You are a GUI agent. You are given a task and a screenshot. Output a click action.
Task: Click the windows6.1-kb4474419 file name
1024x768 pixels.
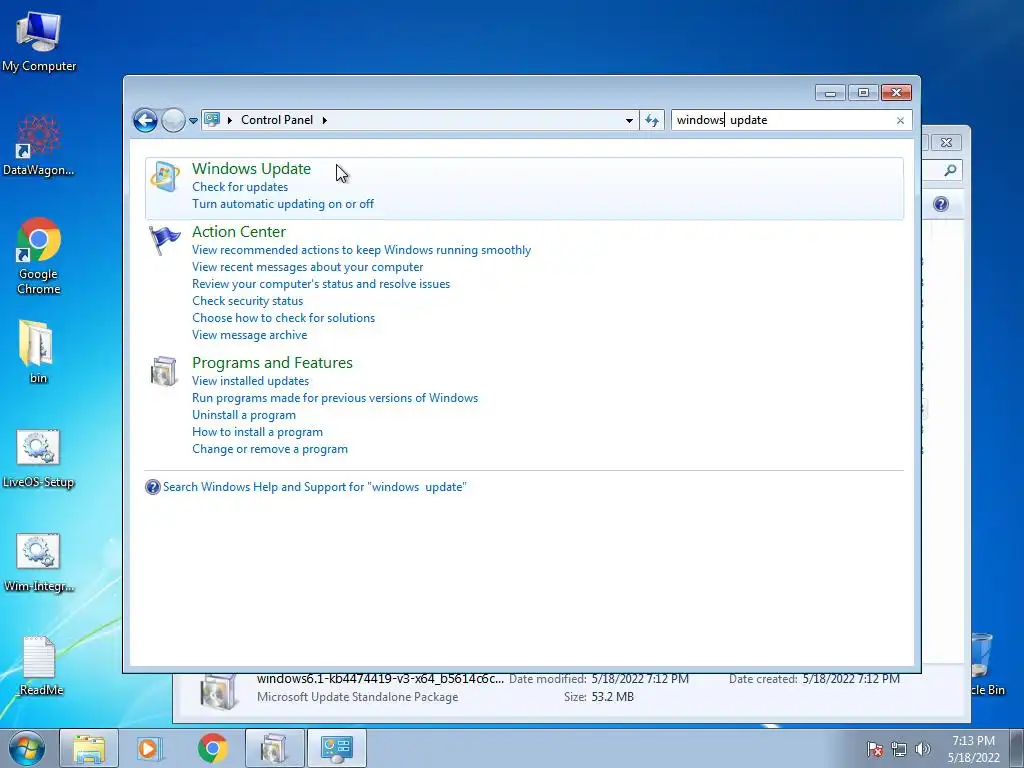click(380, 680)
